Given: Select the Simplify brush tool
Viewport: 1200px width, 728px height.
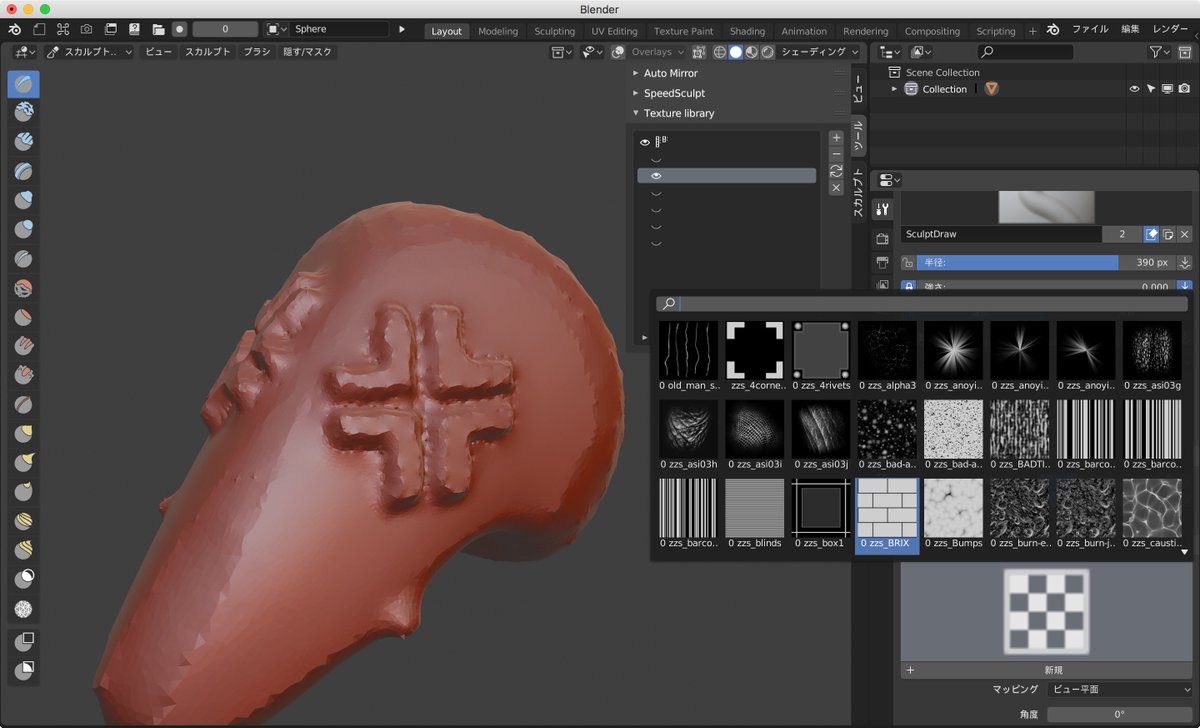Looking at the screenshot, I should (24, 607).
